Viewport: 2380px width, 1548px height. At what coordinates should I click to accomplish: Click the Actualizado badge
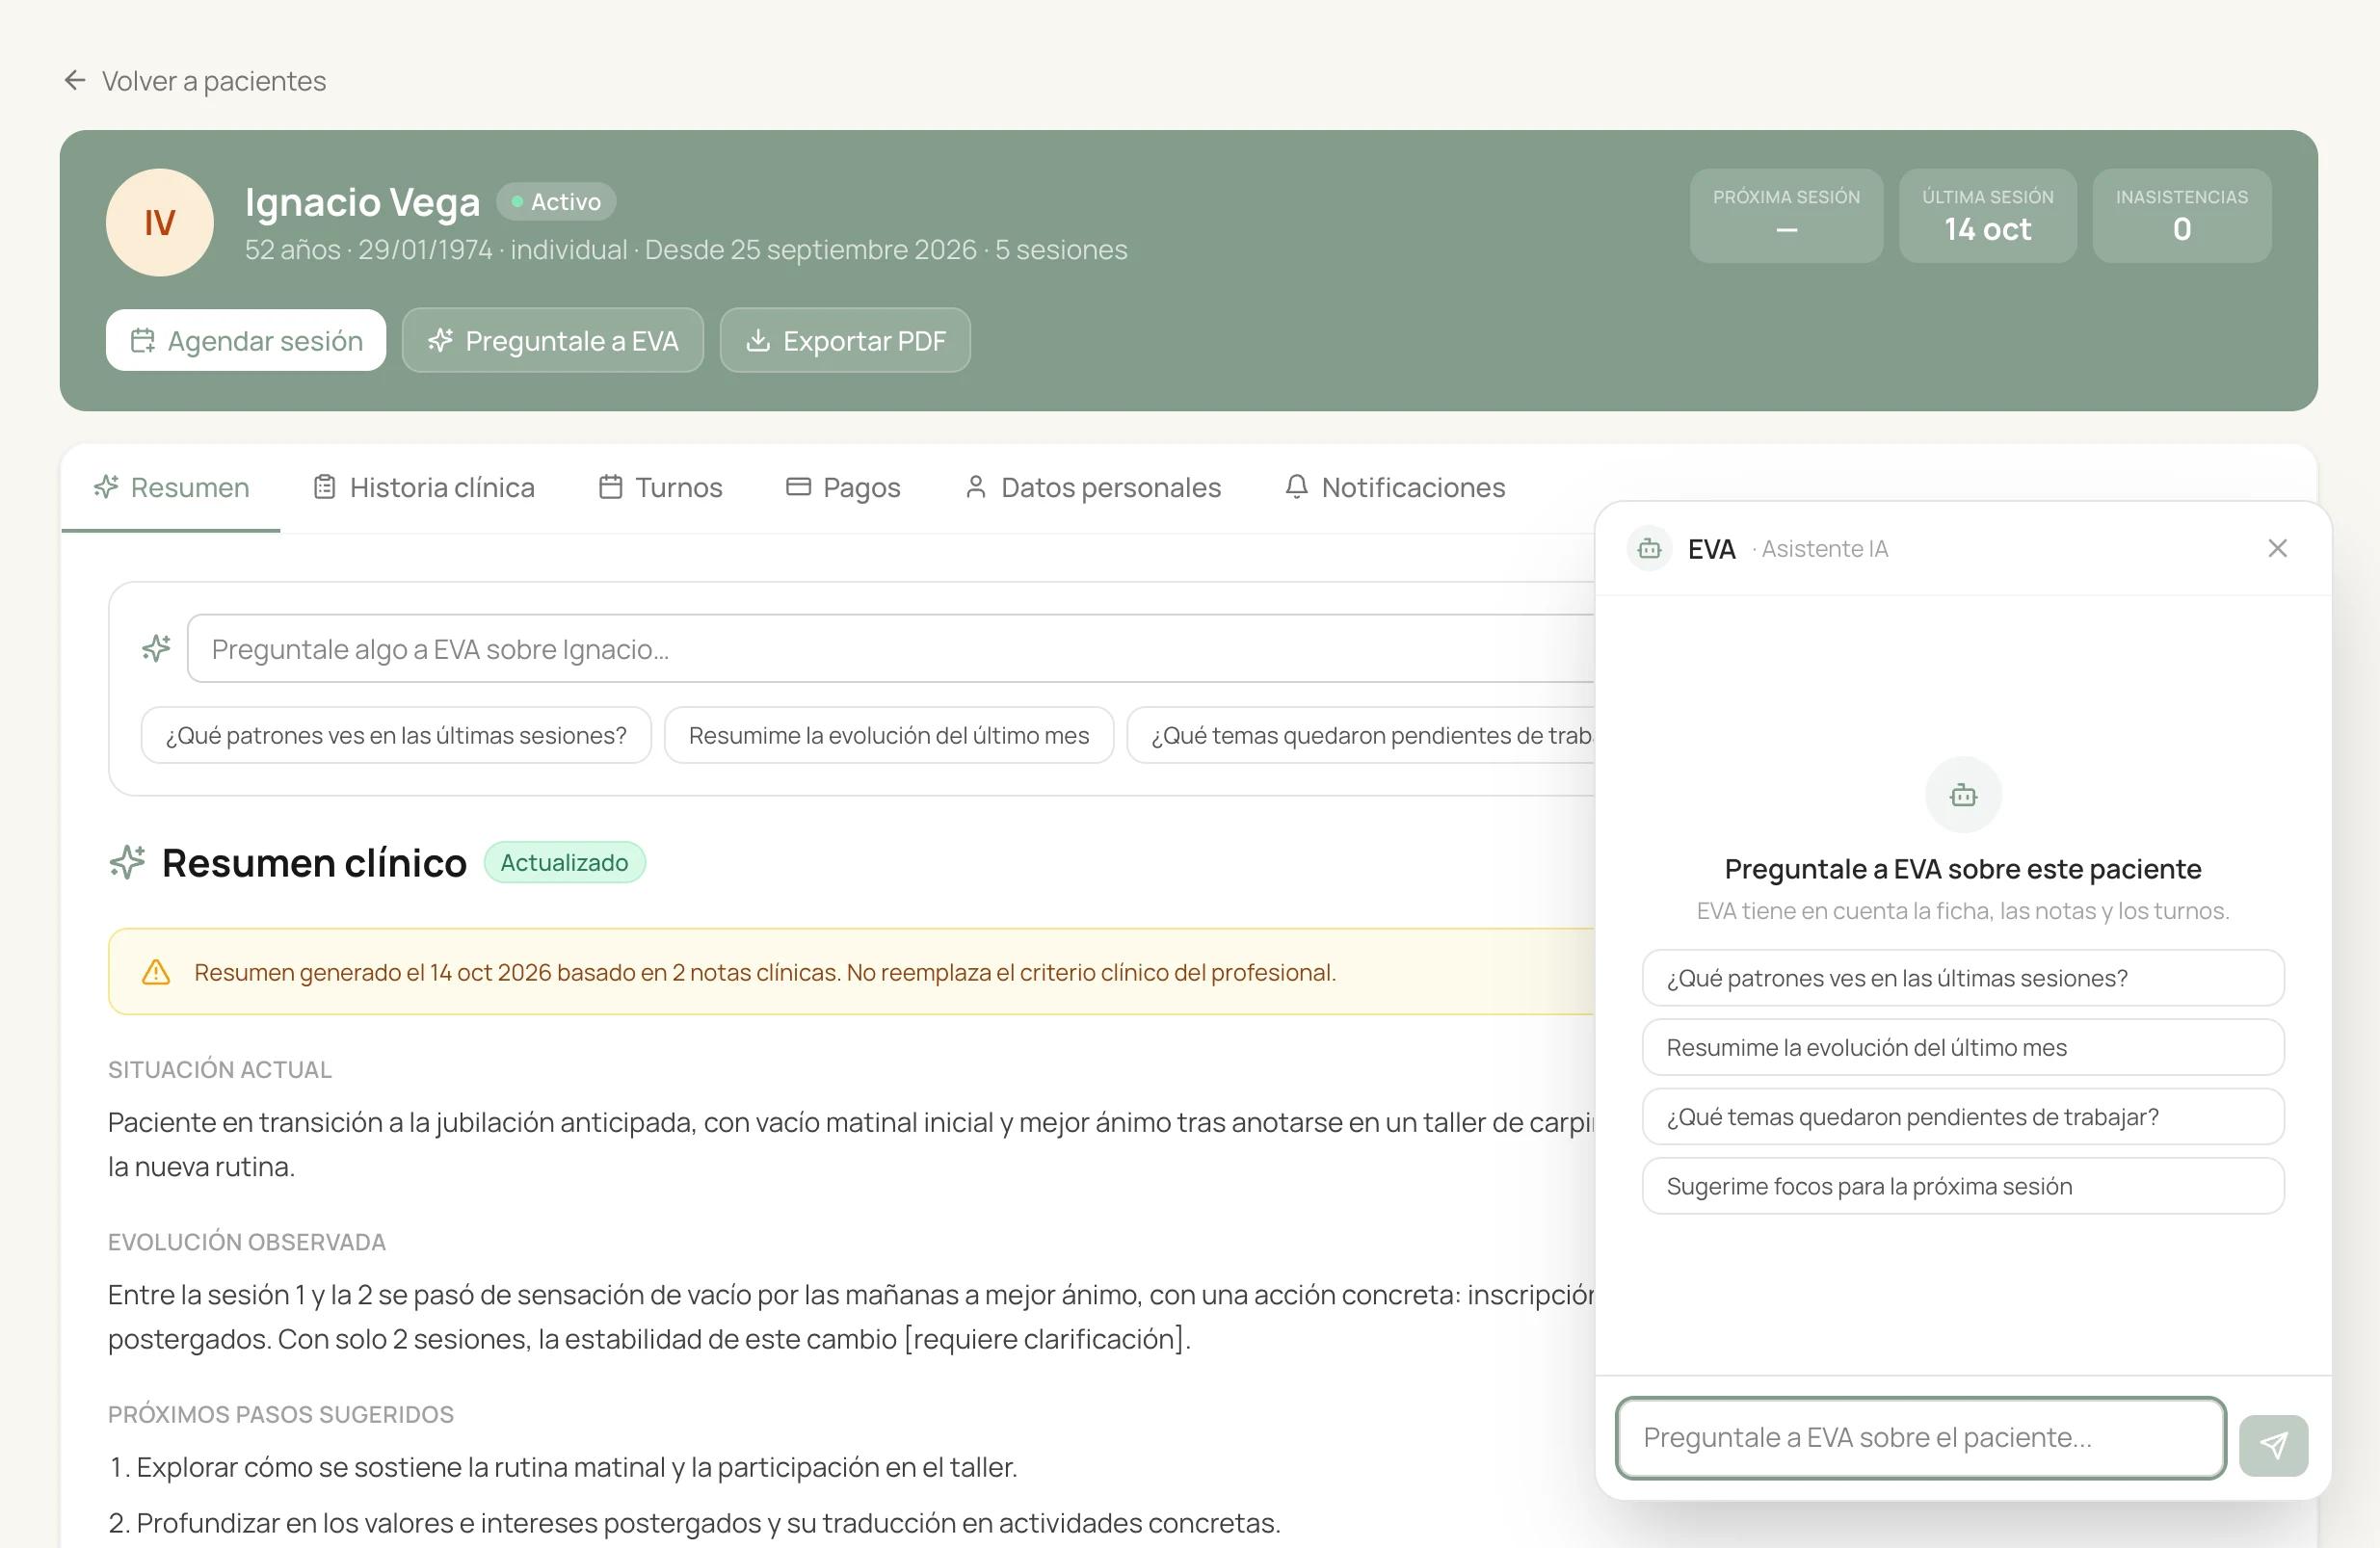coord(564,862)
